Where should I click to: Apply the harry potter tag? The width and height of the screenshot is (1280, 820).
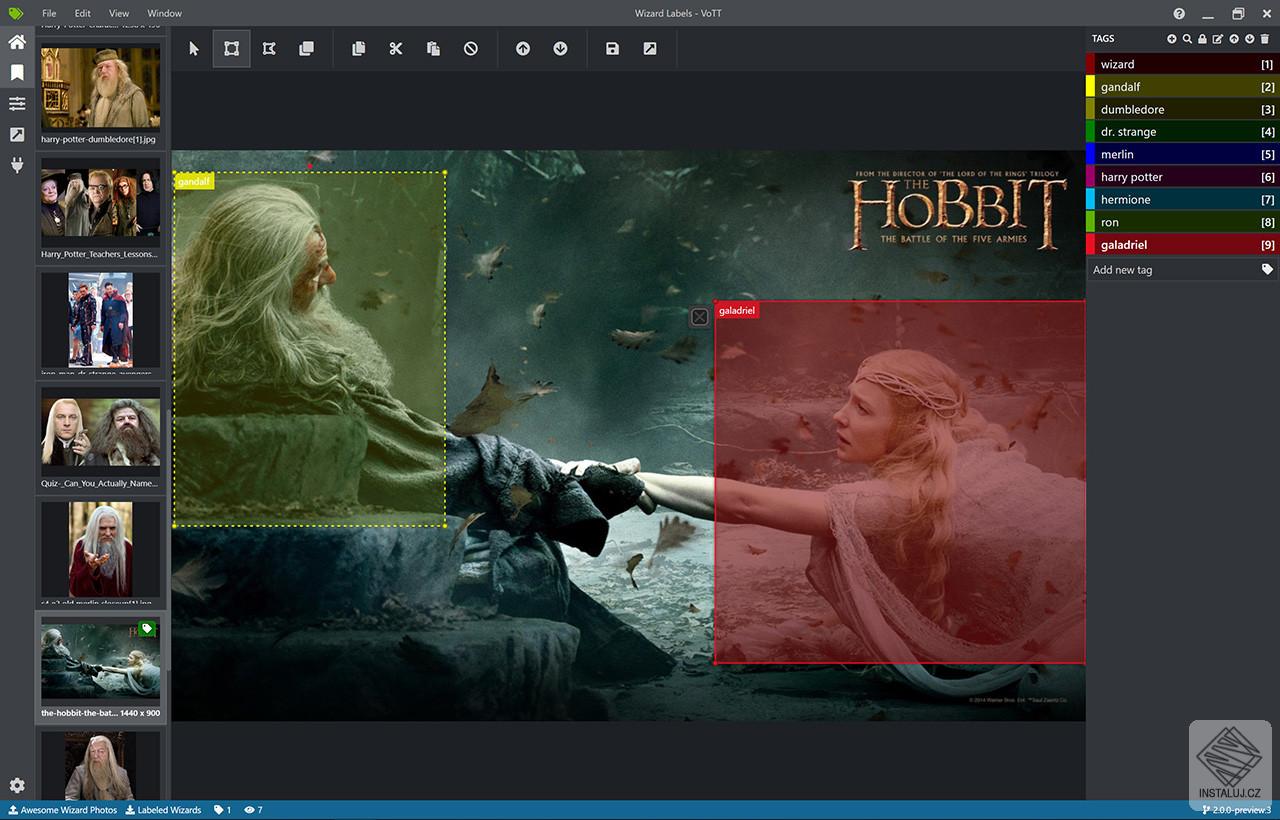[1183, 177]
